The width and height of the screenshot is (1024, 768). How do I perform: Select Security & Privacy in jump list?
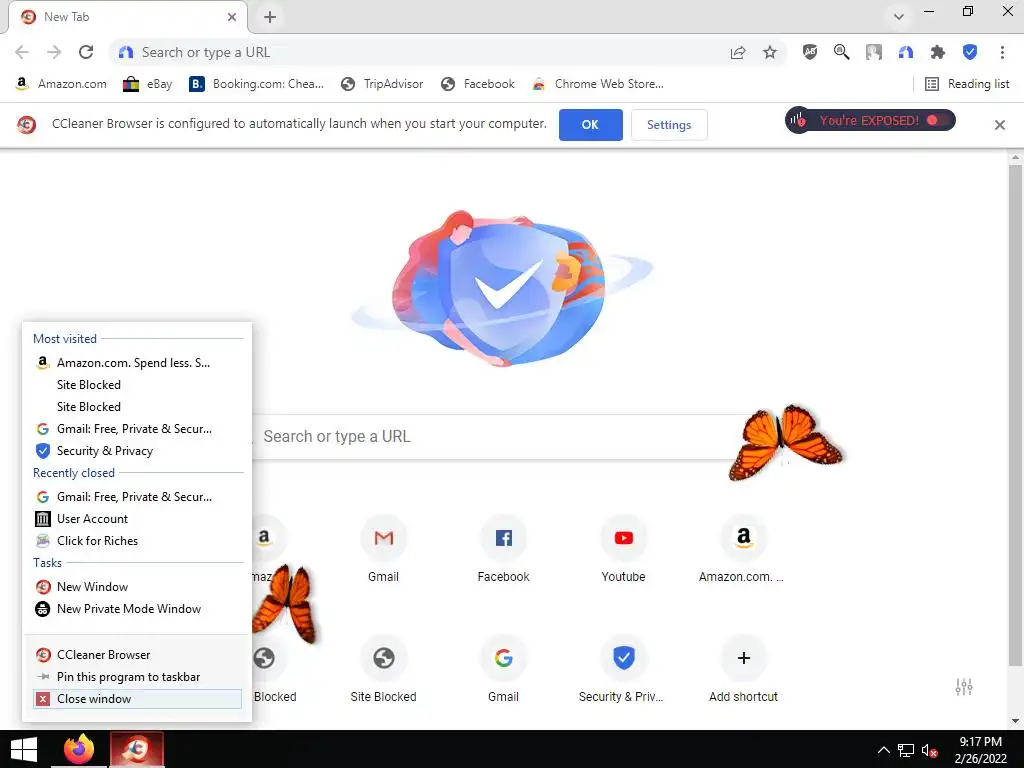tap(137, 451)
